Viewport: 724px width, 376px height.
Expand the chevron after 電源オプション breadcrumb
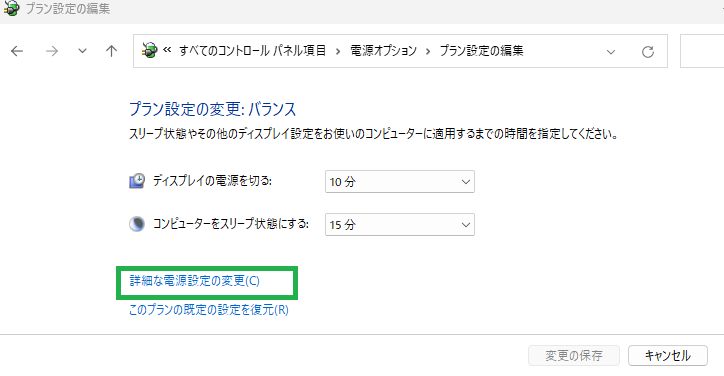428,51
